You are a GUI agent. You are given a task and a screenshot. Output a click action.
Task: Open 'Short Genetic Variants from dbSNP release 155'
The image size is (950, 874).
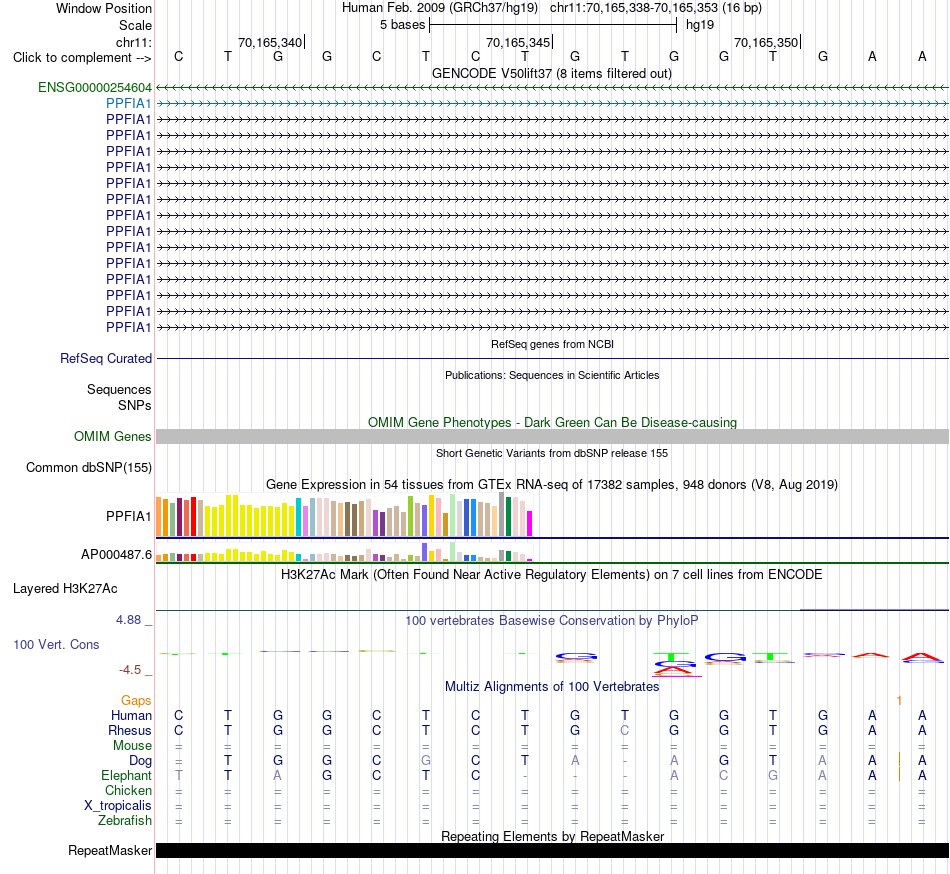pyautogui.click(x=552, y=453)
